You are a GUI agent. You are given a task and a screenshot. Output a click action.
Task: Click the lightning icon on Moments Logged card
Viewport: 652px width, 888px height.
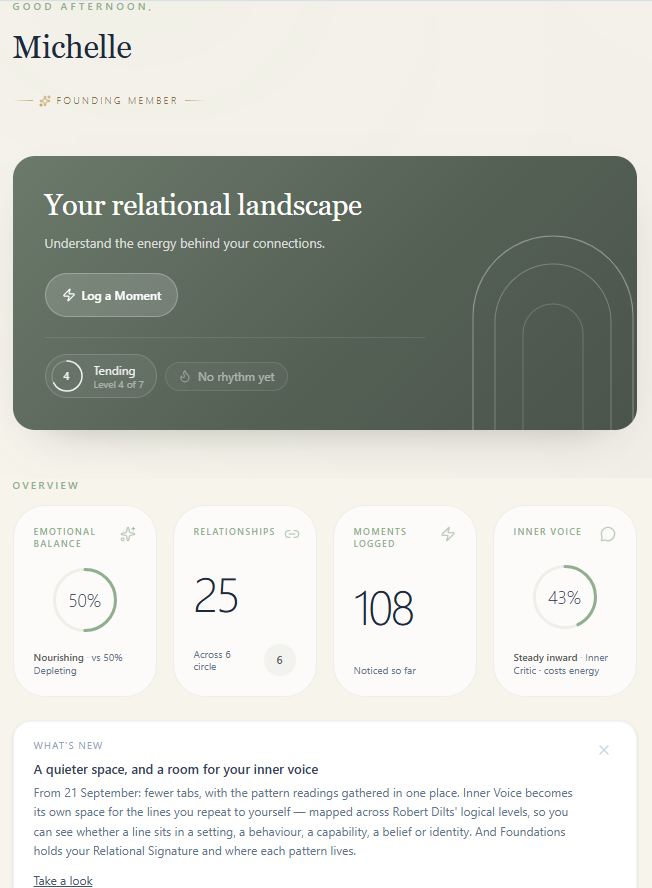click(x=448, y=533)
